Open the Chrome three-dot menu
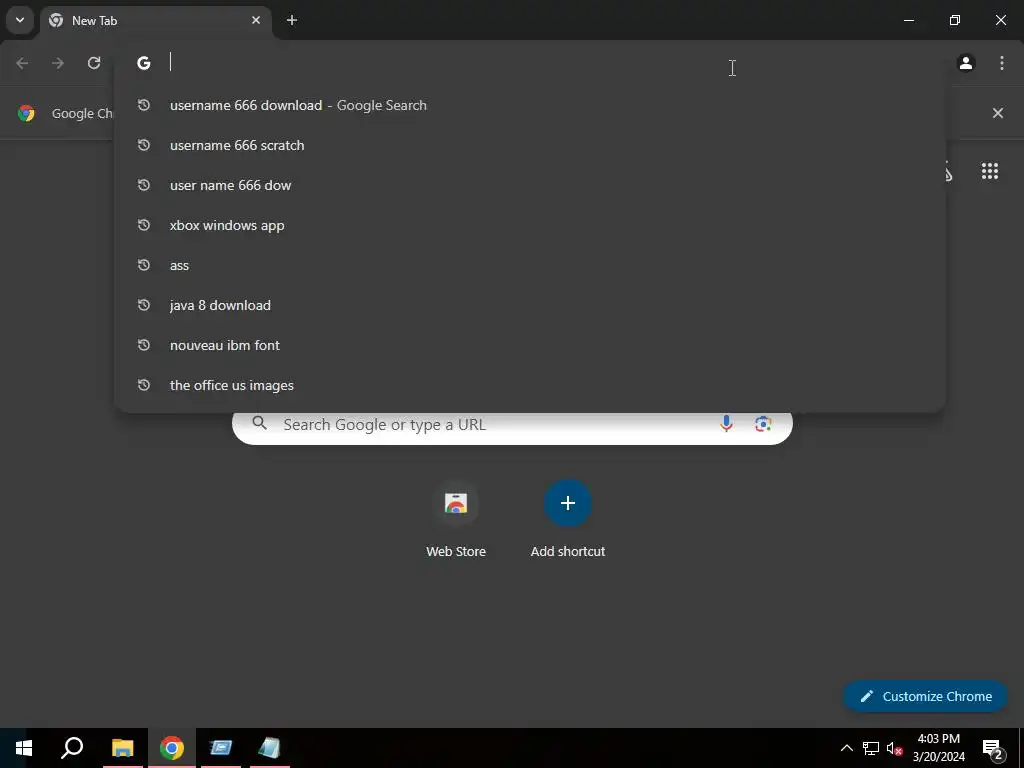 tap(1002, 63)
